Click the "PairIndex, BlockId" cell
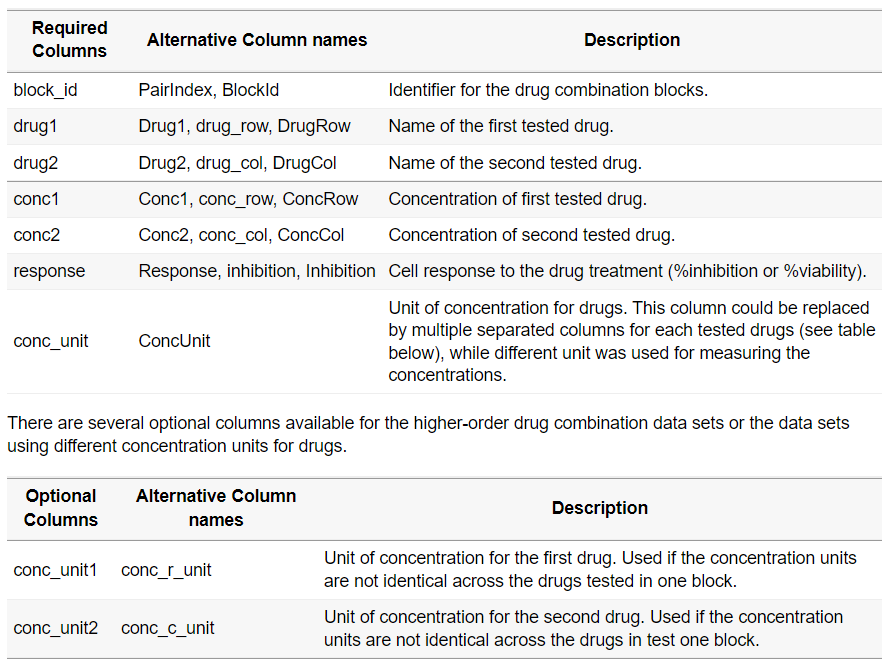 click(x=209, y=90)
